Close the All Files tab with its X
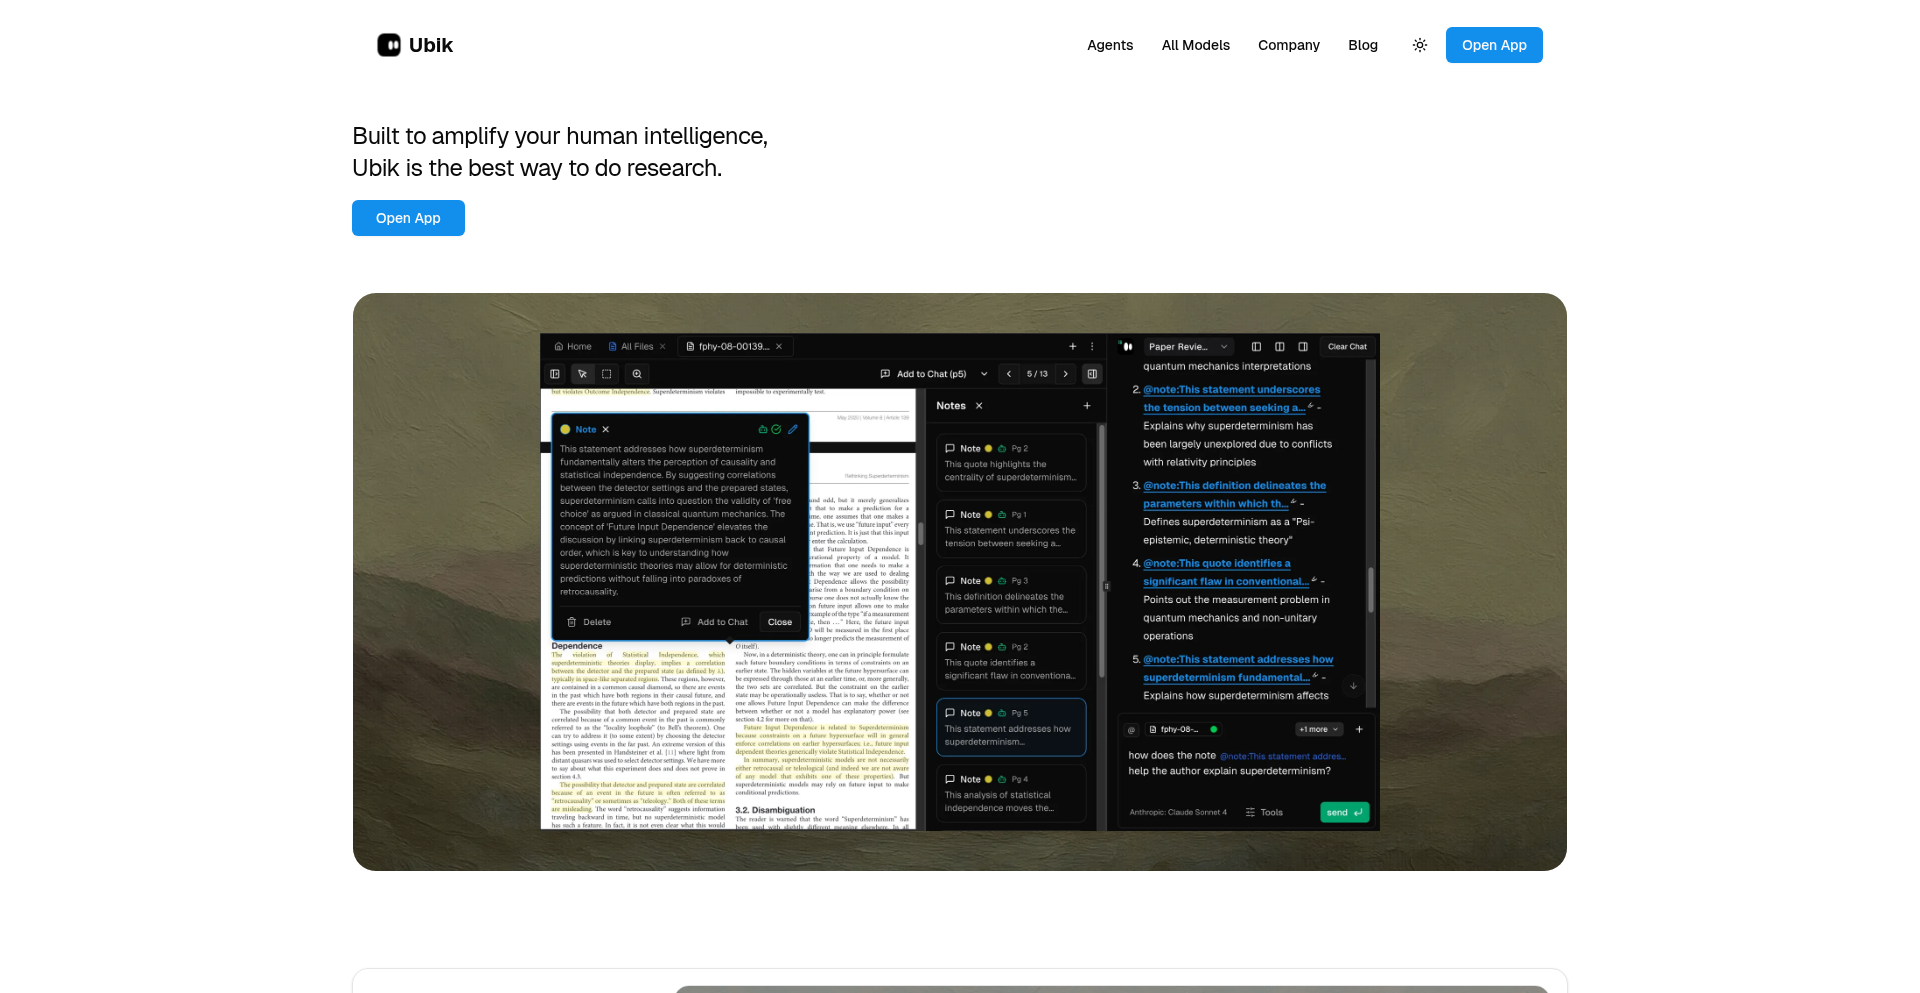The width and height of the screenshot is (1920, 993). (662, 347)
